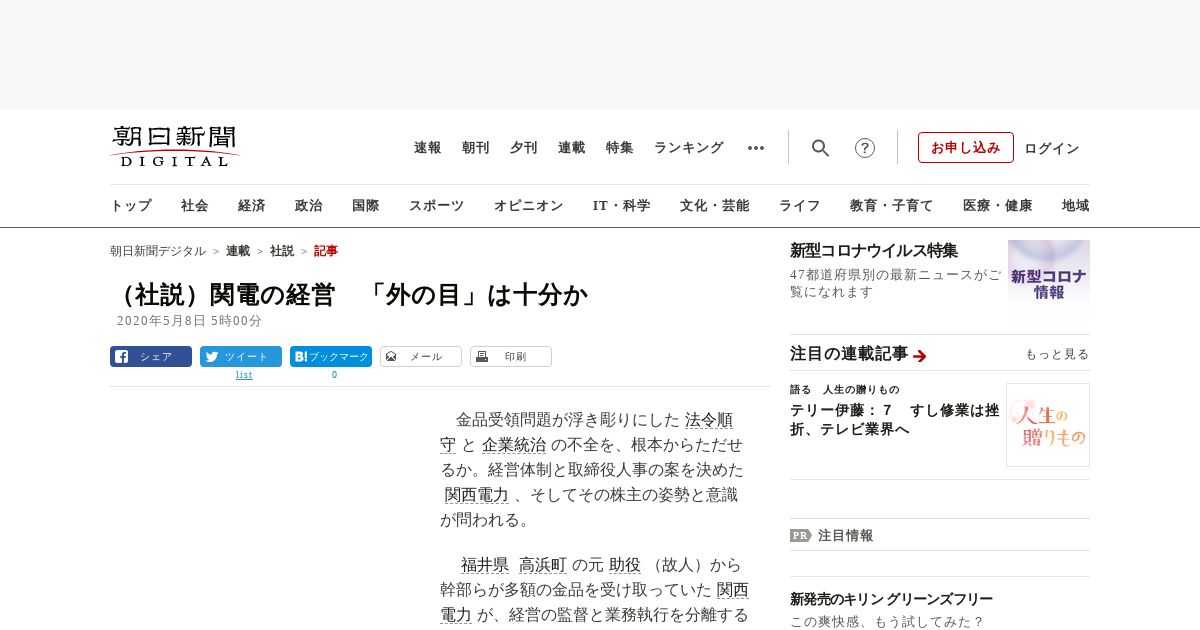Go to the トップ section tab
Viewport: 1200px width, 630px height.
tap(131, 206)
